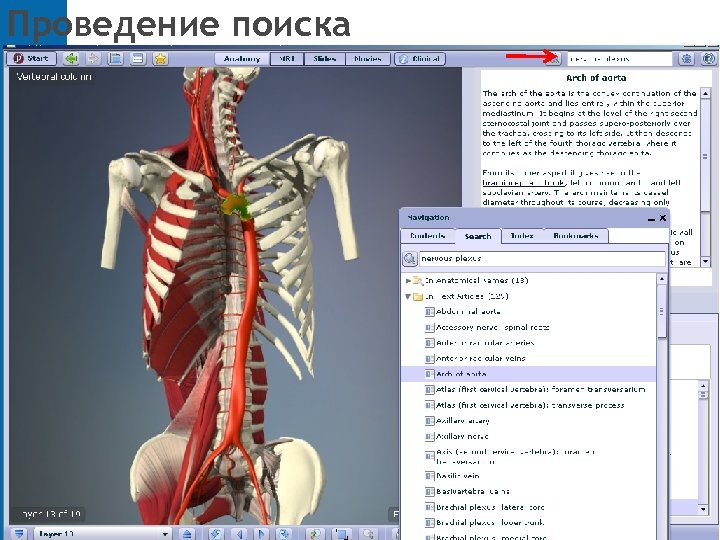Rotate model left with arrow icon
This screenshot has width=720, height=540.
tap(239, 534)
